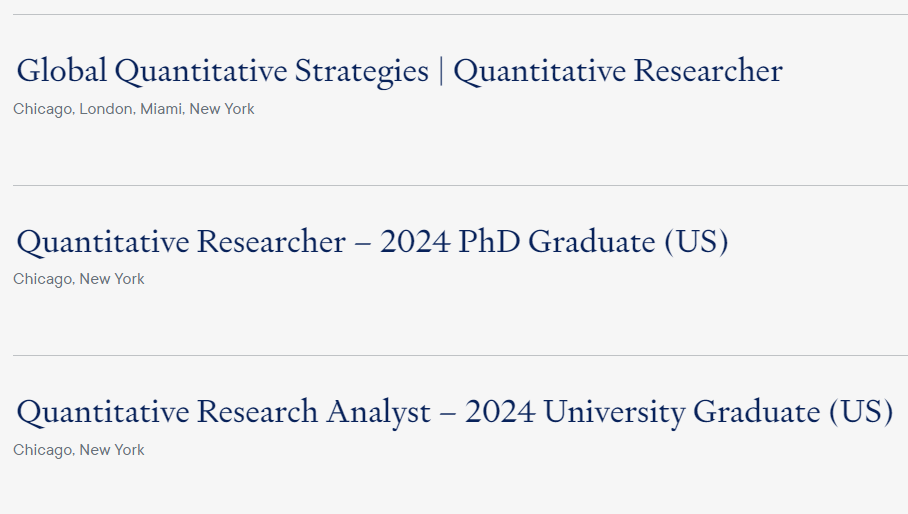Click London in first job's locations
Viewport: 908px width, 514px height.
(x=105, y=109)
